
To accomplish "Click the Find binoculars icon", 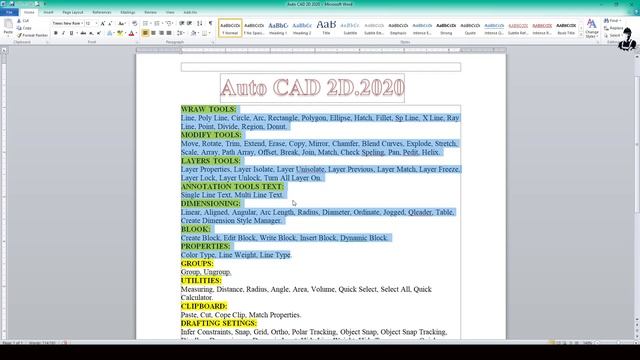I will point(607,21).
